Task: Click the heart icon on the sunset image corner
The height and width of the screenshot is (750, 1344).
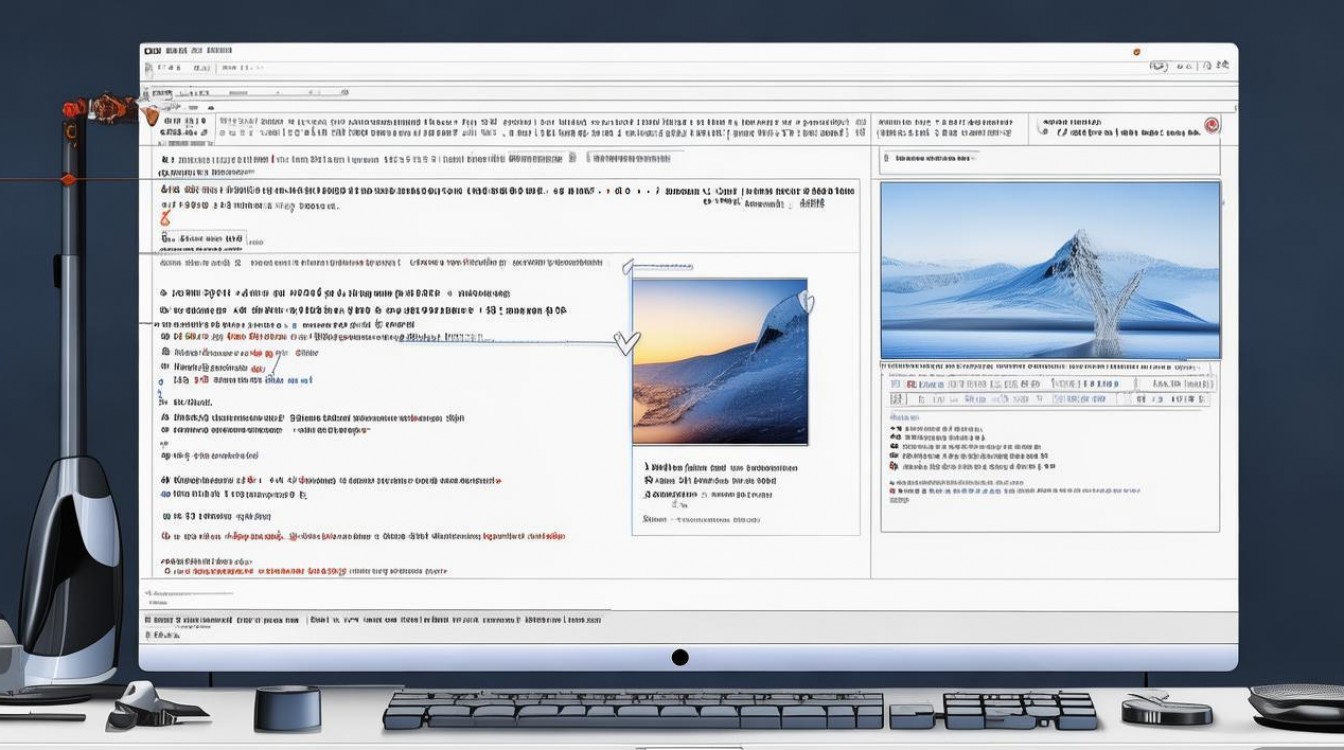Action: click(x=806, y=300)
